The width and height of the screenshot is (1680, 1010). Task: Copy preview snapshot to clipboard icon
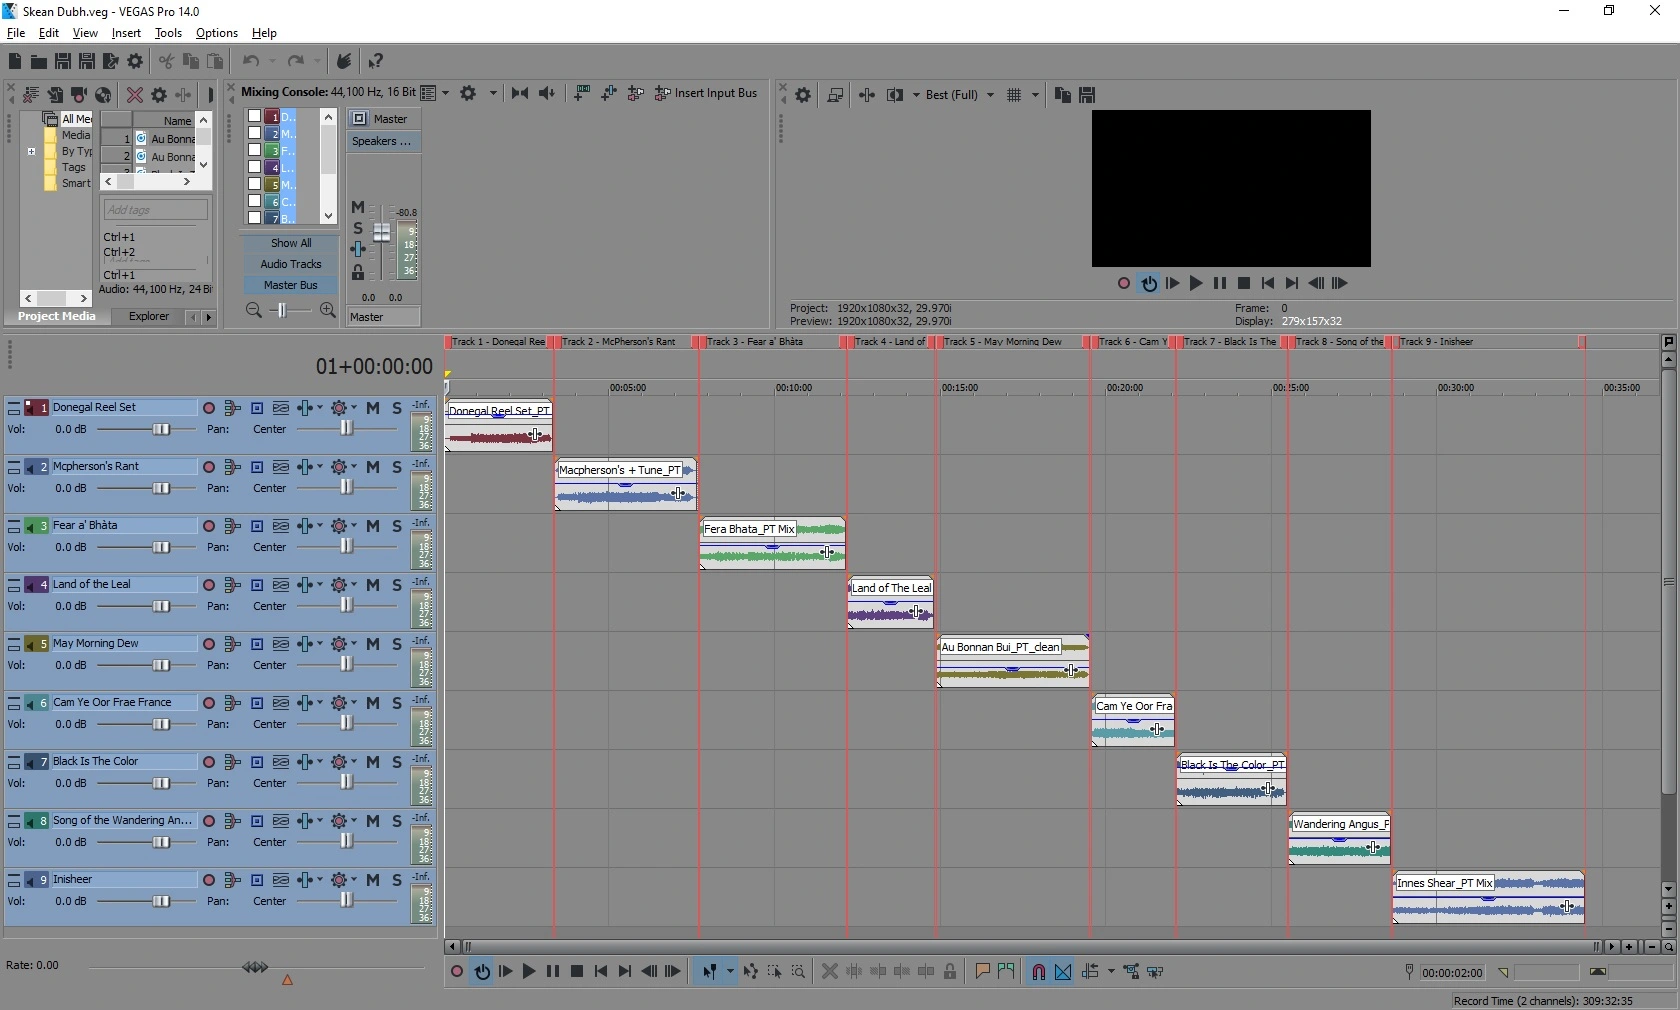1062,95
